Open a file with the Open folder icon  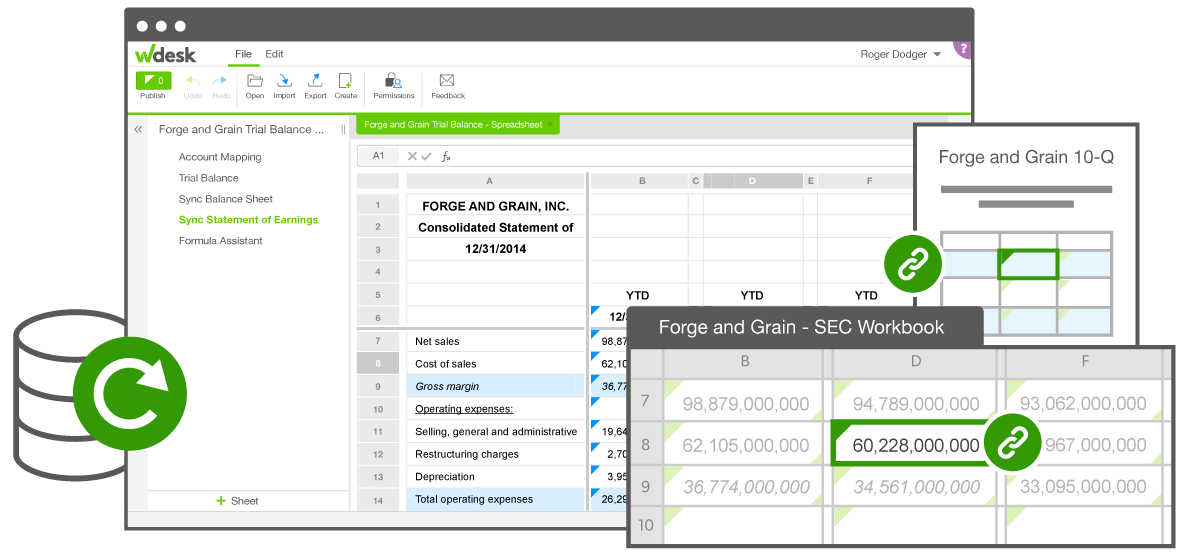[x=255, y=80]
